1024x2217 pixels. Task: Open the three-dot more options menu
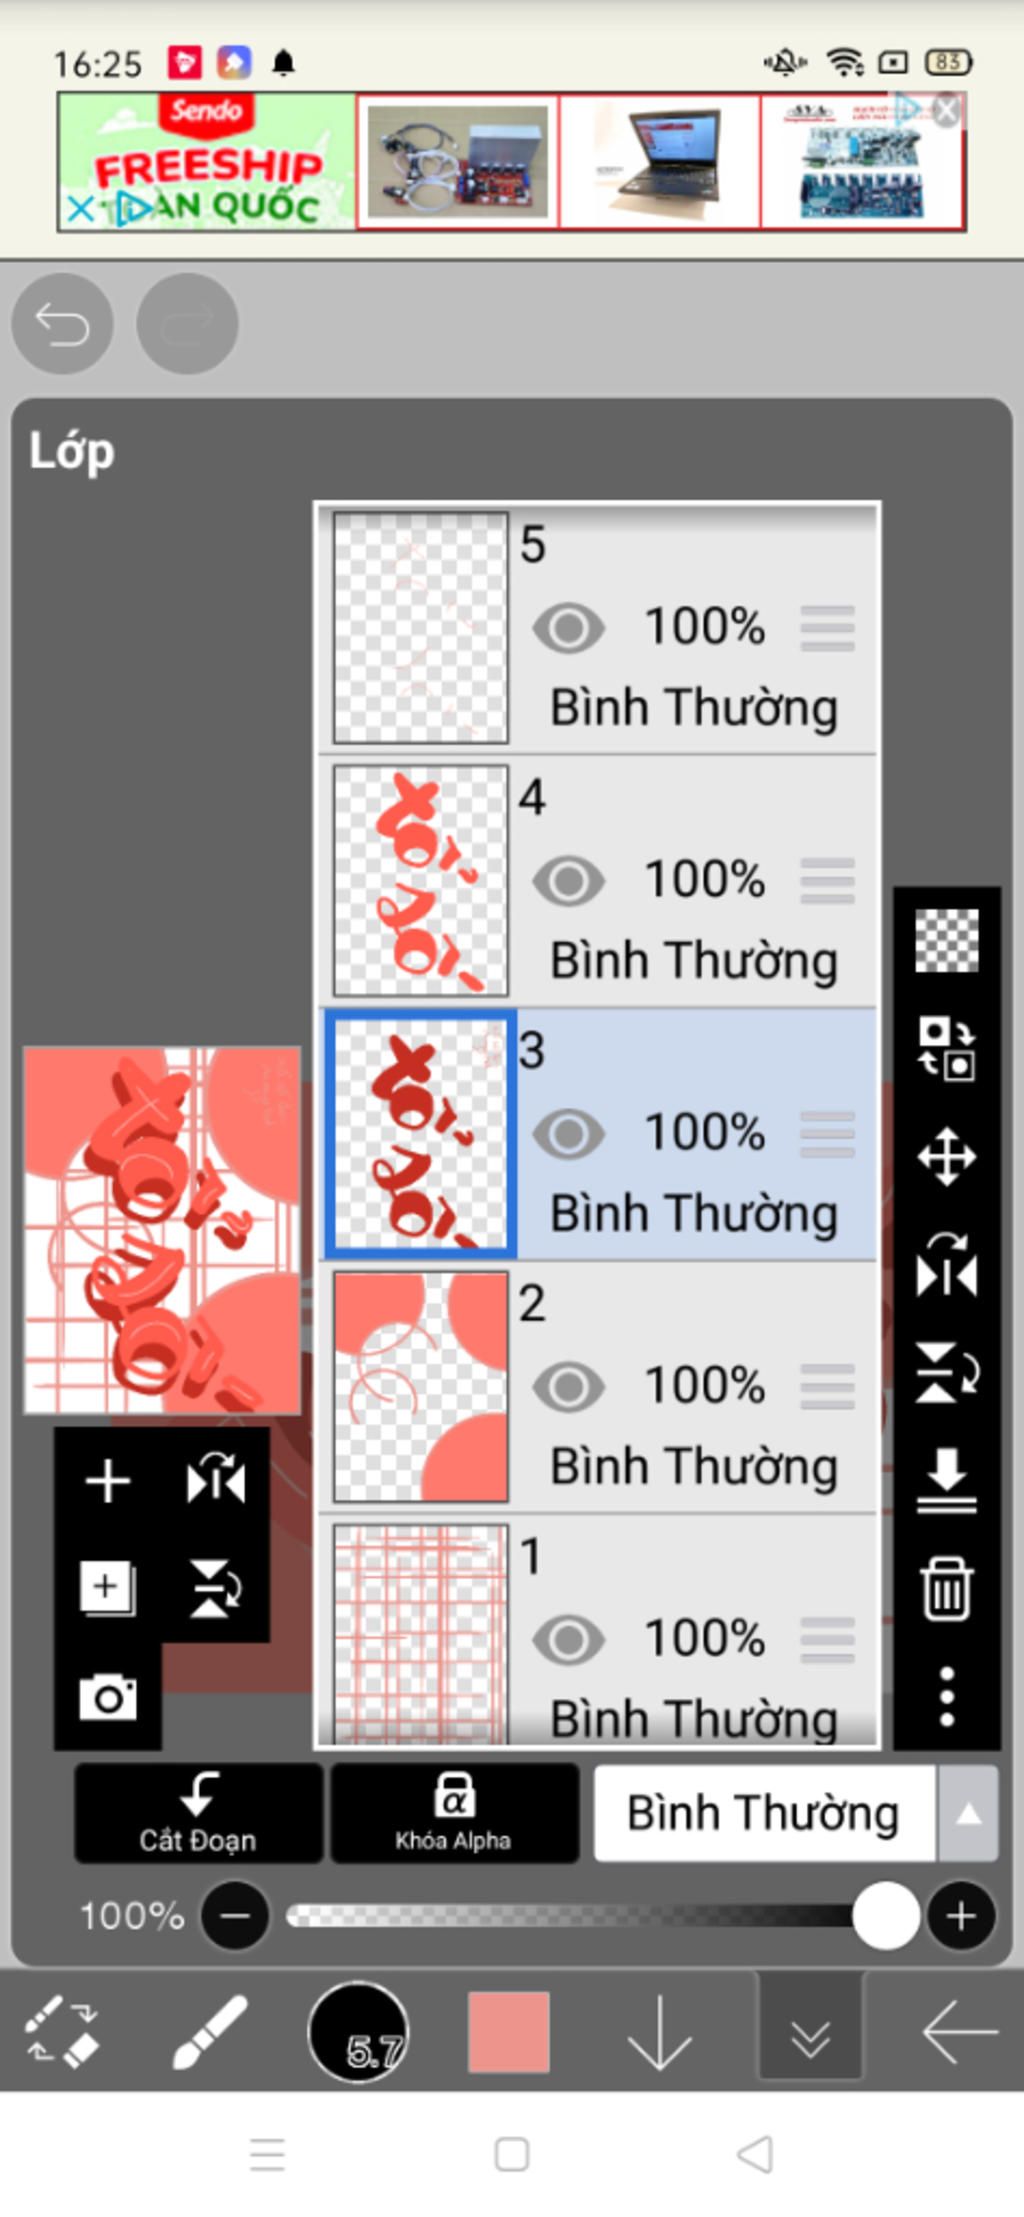[x=946, y=1696]
